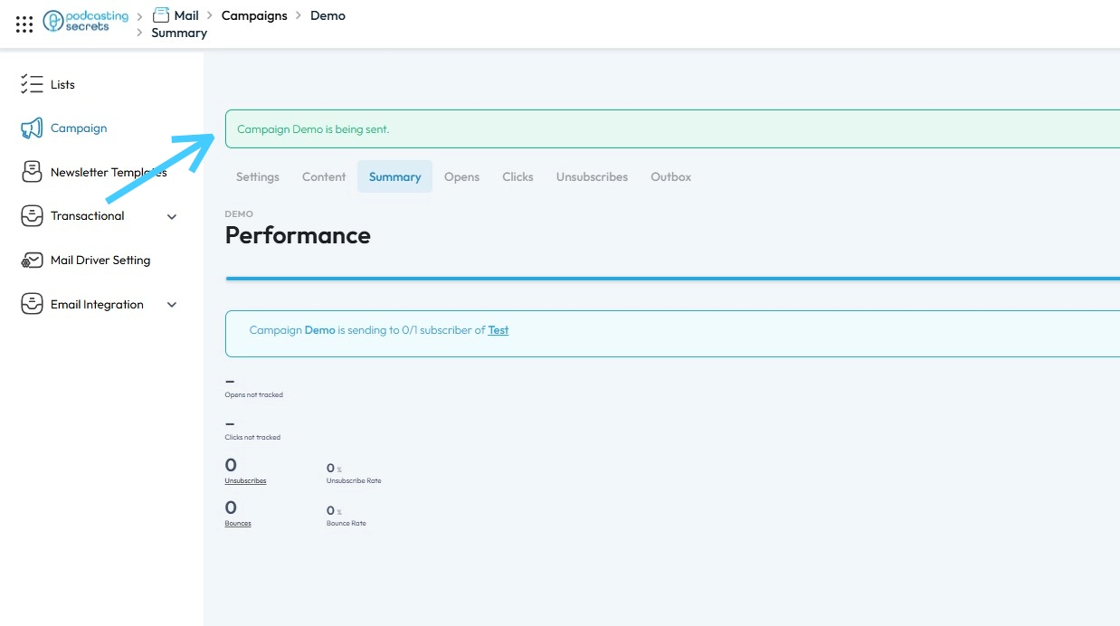The height and width of the screenshot is (626, 1120).
Task: Open the Mail Driver Setting icon
Action: pos(31,260)
